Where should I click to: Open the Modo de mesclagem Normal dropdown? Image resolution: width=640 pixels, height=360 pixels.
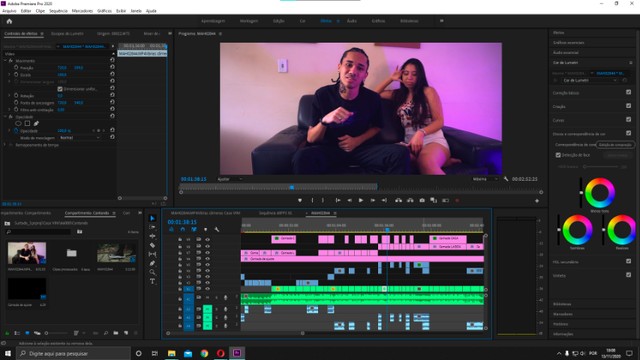click(79, 138)
